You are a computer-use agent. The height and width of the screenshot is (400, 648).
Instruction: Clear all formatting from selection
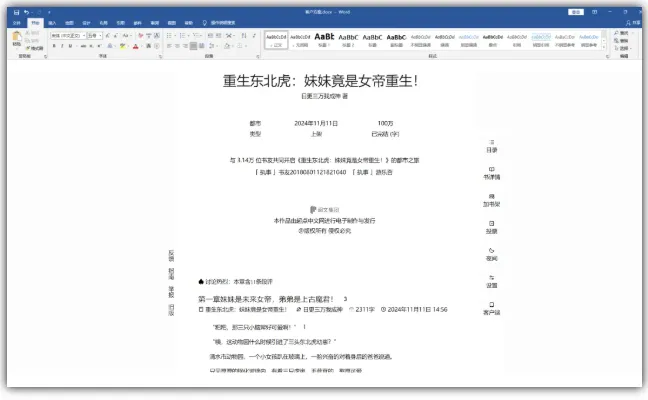coord(141,36)
